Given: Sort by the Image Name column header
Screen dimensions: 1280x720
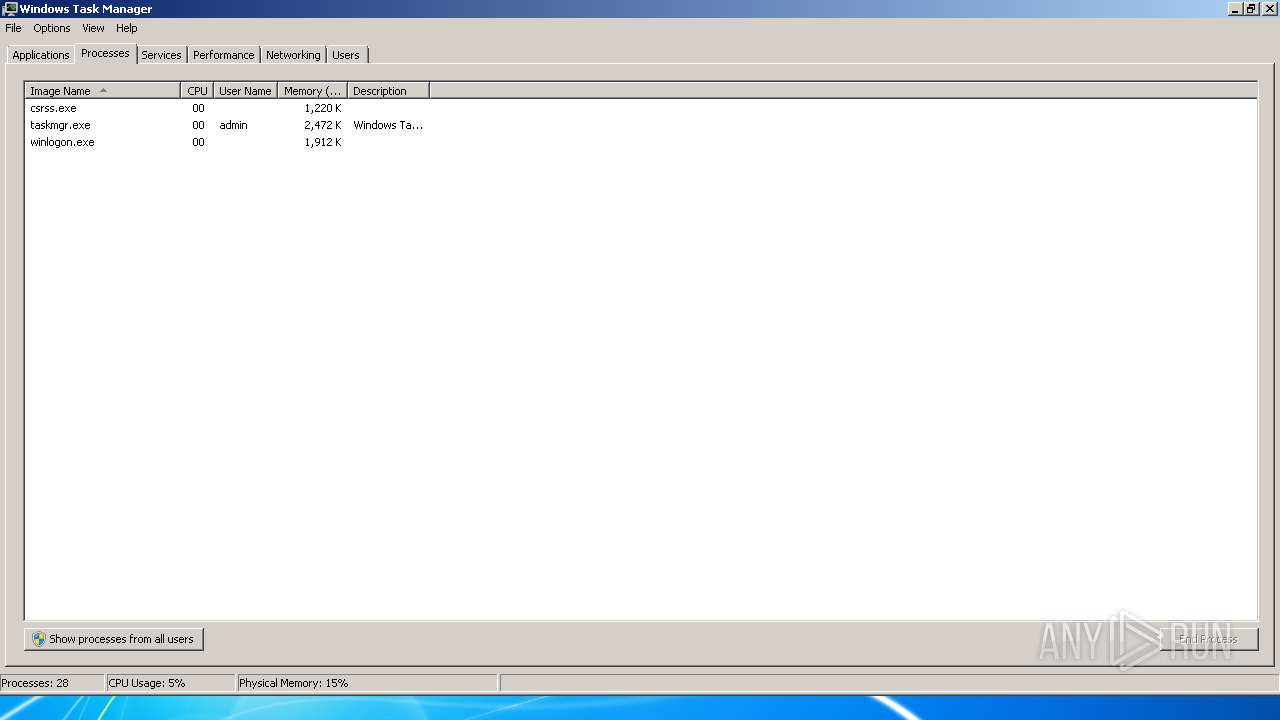Looking at the screenshot, I should (x=103, y=91).
